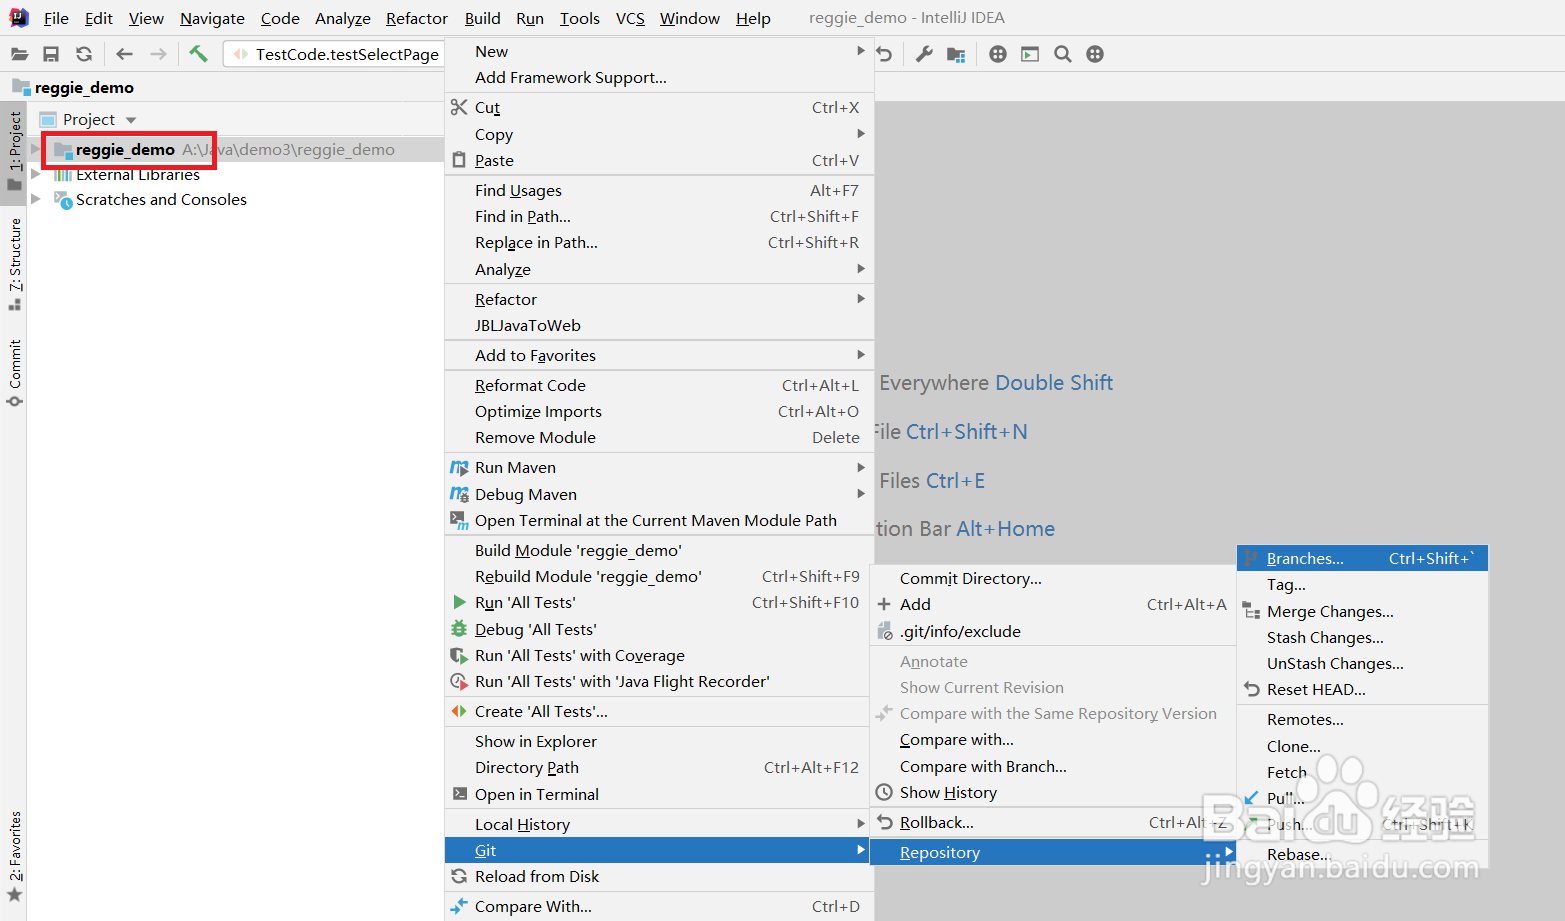Click the Back navigation arrow
Viewport: 1565px width, 921px height.
click(x=124, y=54)
